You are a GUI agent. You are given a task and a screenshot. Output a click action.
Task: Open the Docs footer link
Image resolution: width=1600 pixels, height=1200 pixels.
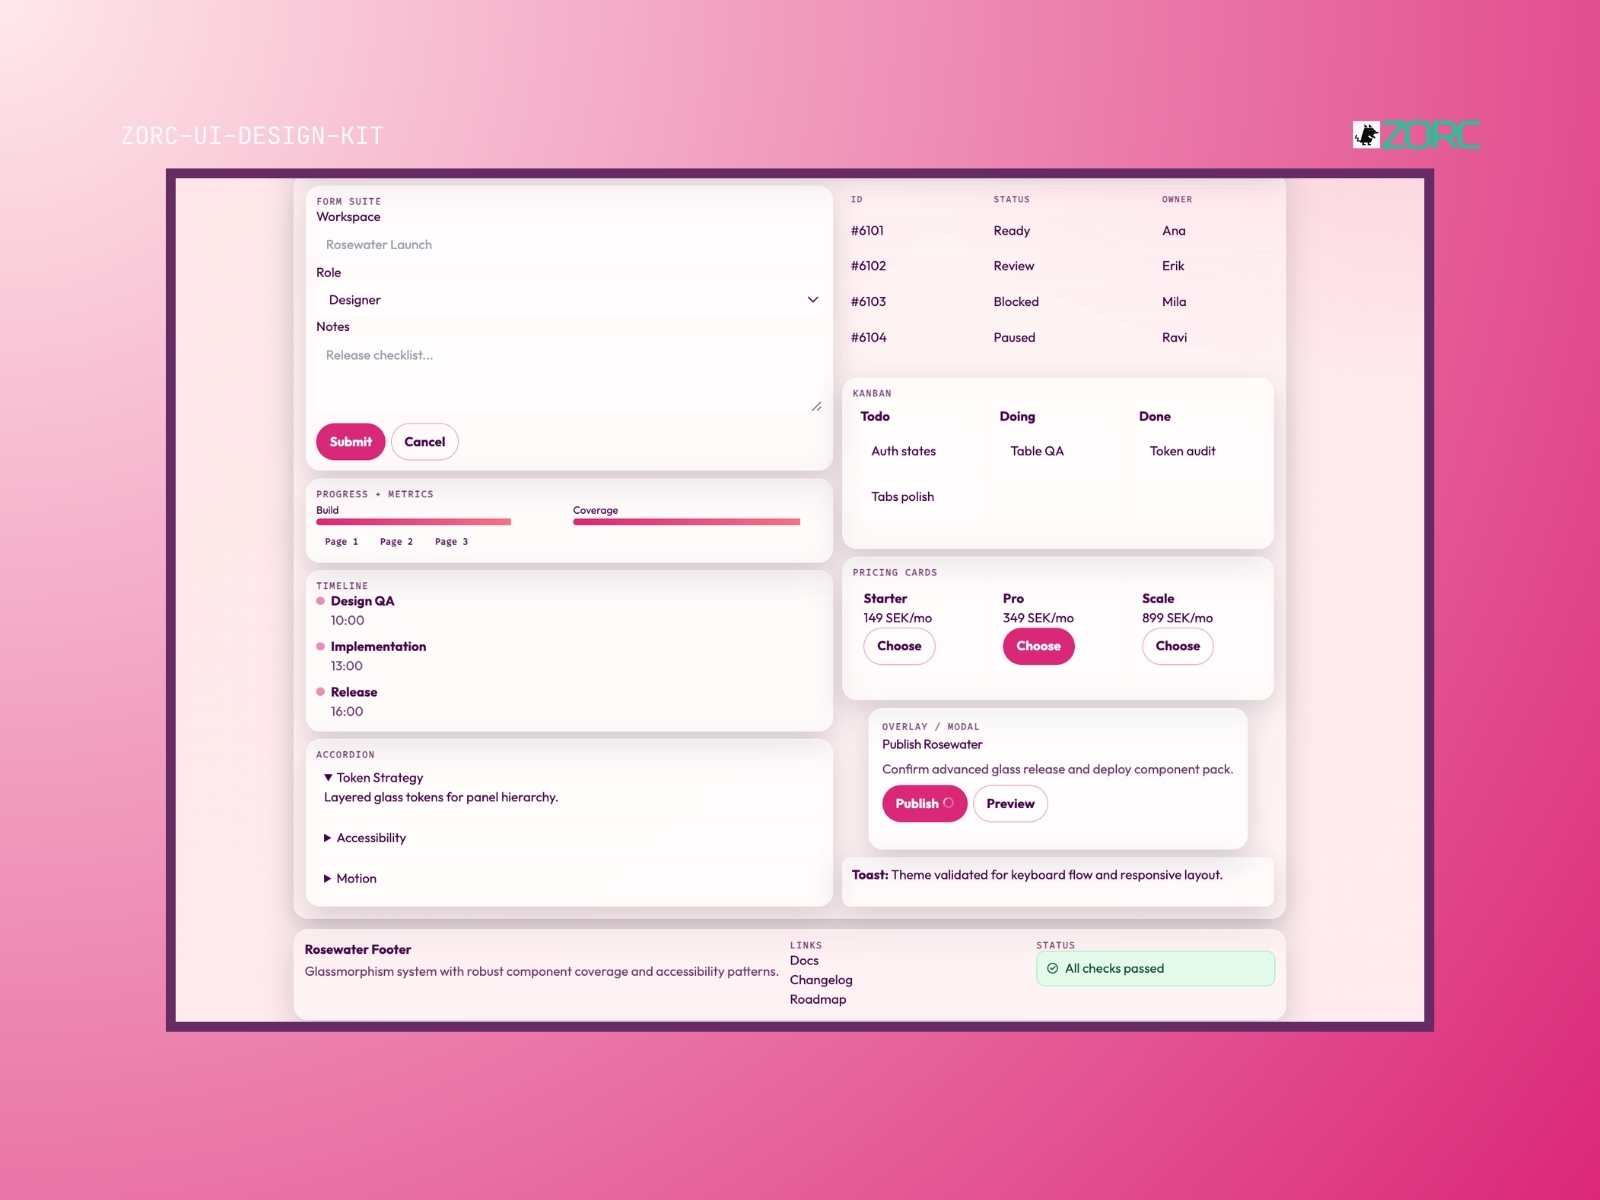[804, 961]
